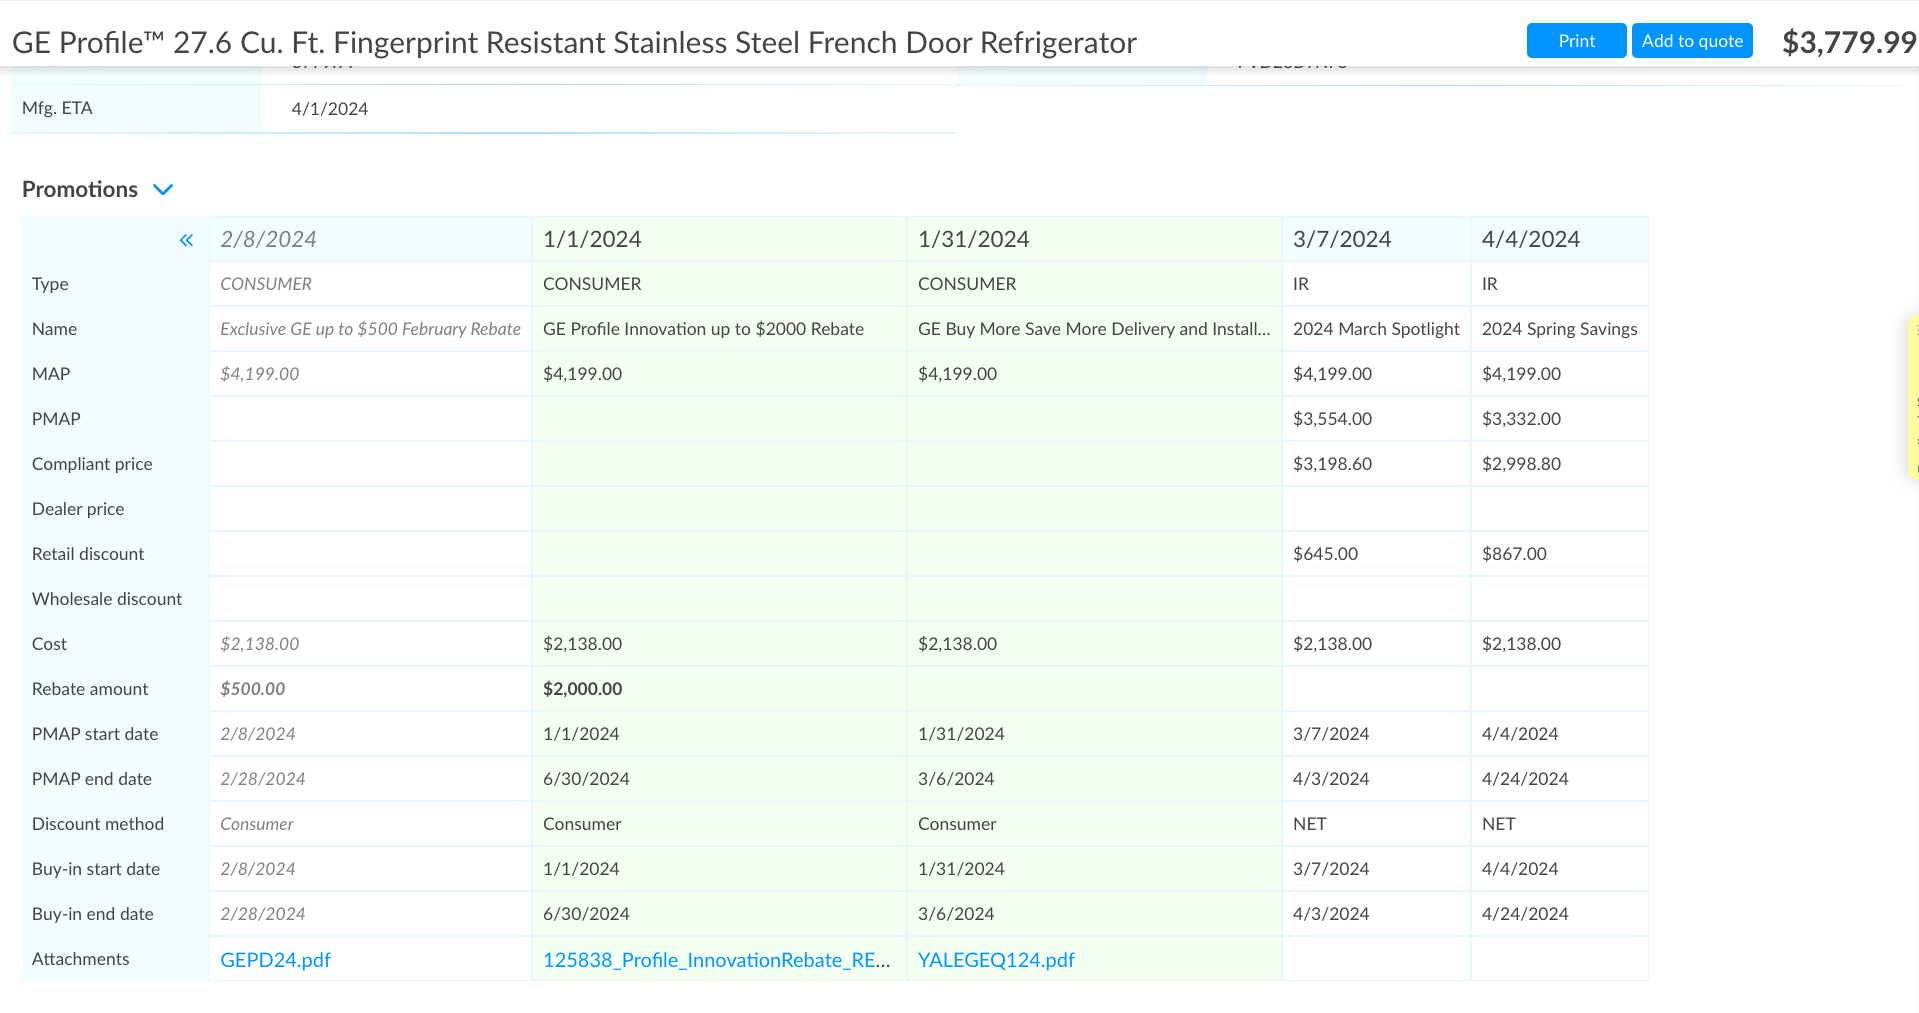Image resolution: width=1919 pixels, height=1013 pixels.
Task: Select the 1/31/2024 promotion column header
Action: pyautogui.click(x=973, y=240)
